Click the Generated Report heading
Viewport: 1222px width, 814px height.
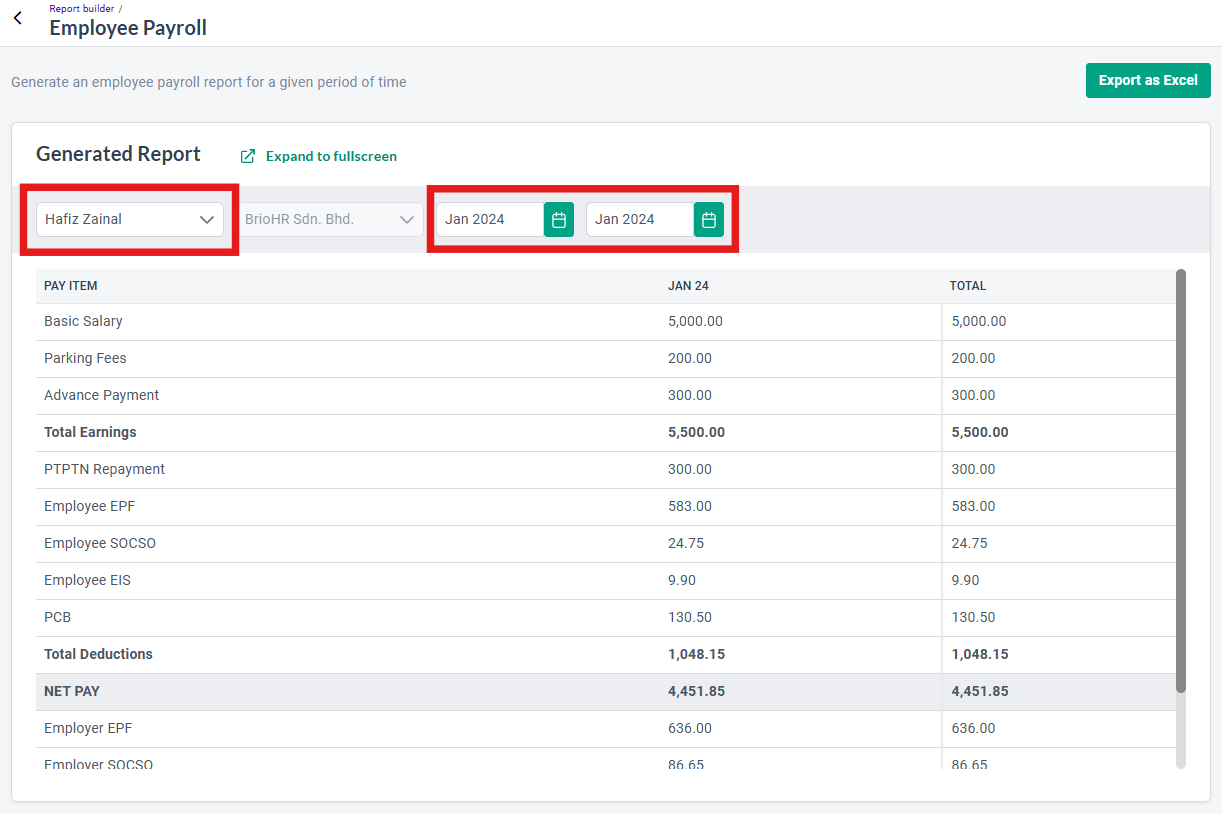point(118,154)
